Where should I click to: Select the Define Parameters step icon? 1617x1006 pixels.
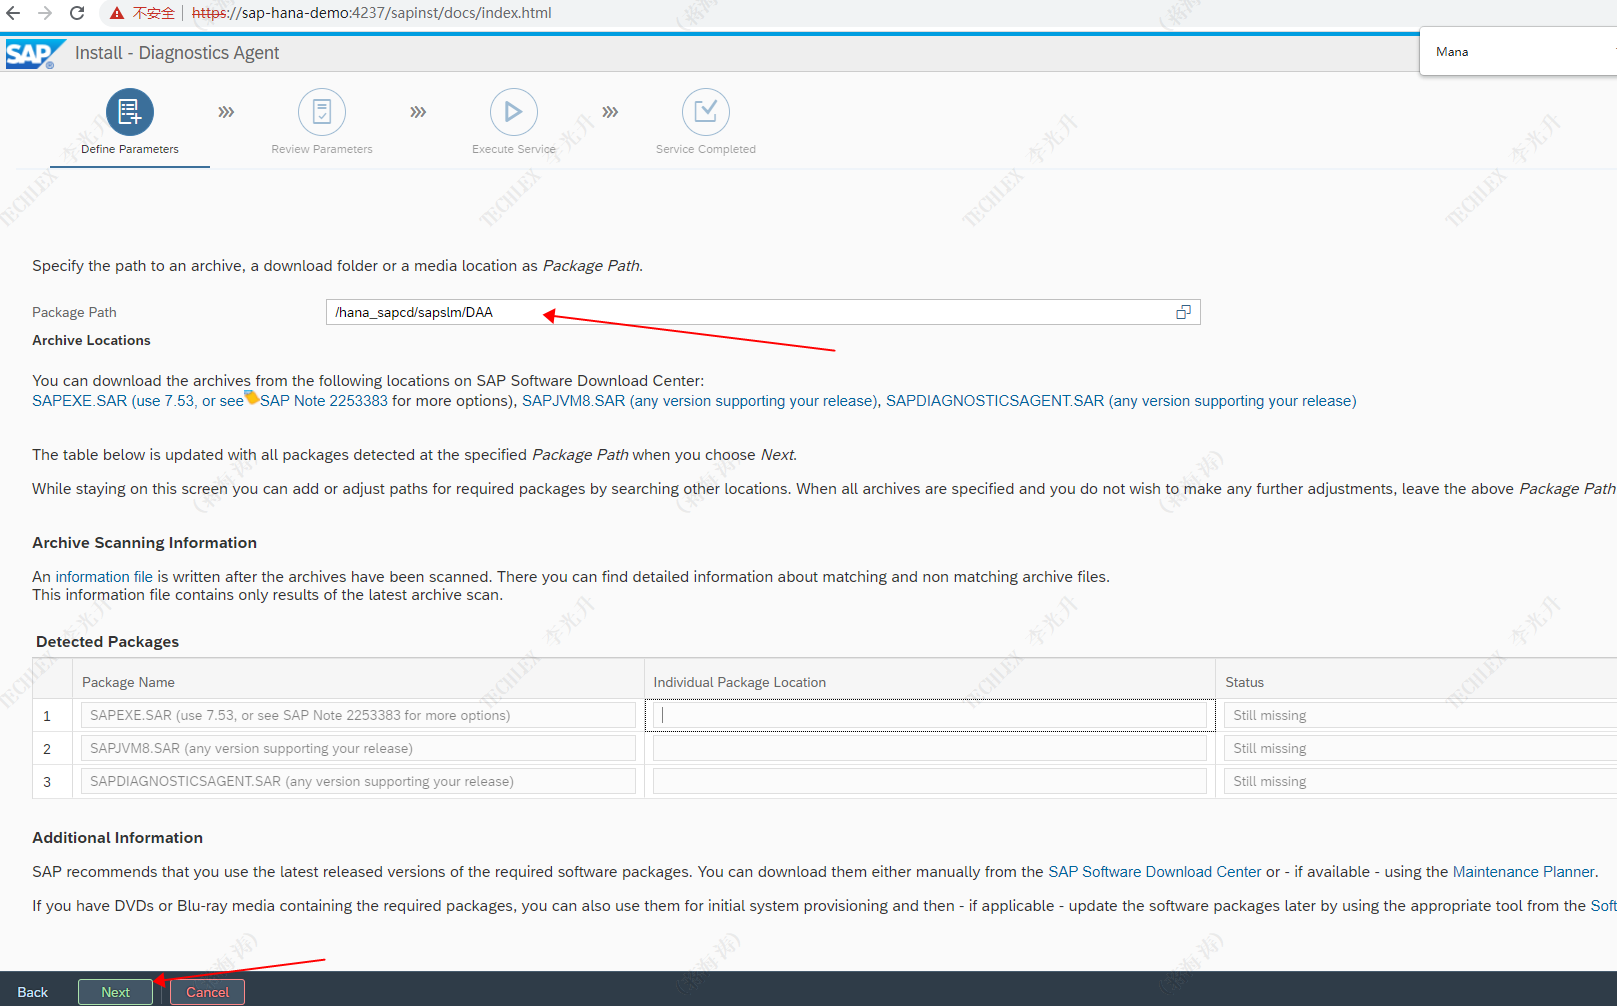point(130,112)
